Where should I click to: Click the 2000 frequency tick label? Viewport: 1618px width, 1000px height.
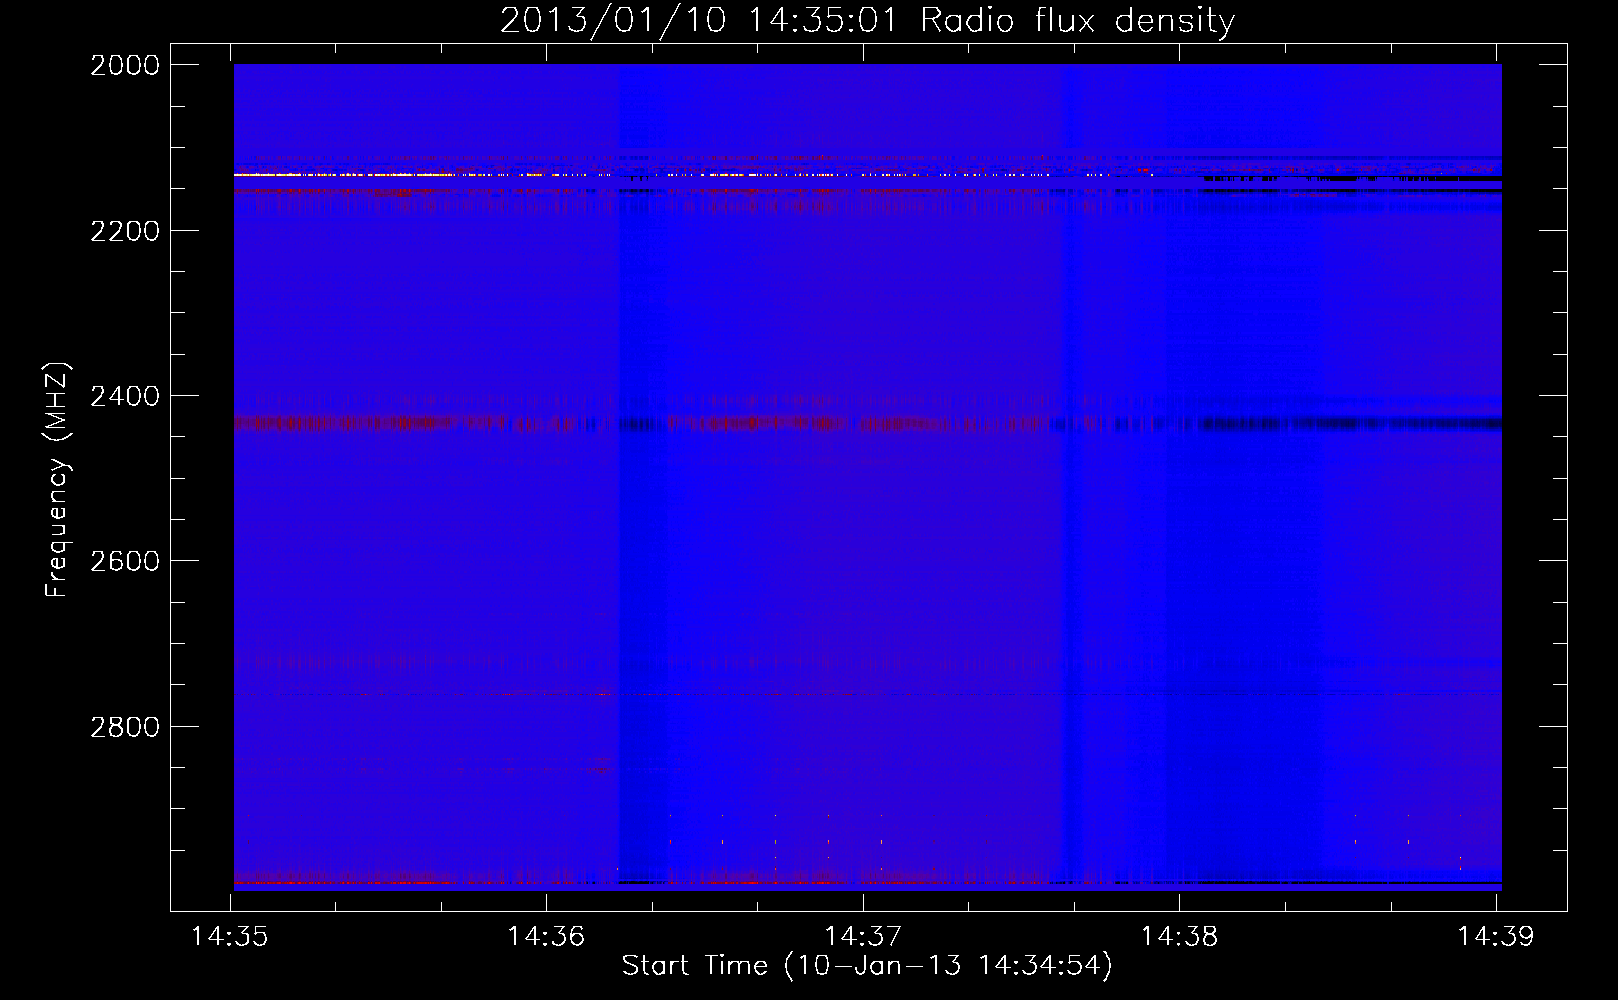coord(125,65)
